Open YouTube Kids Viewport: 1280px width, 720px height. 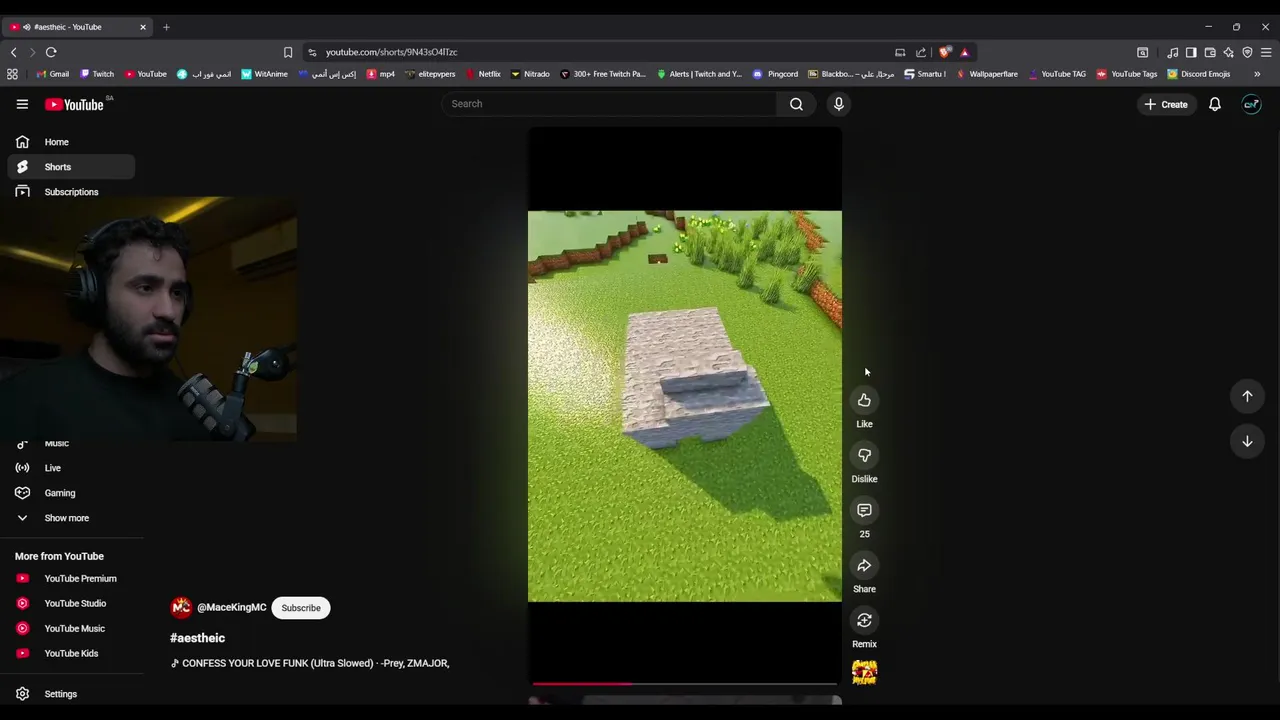pos(71,653)
